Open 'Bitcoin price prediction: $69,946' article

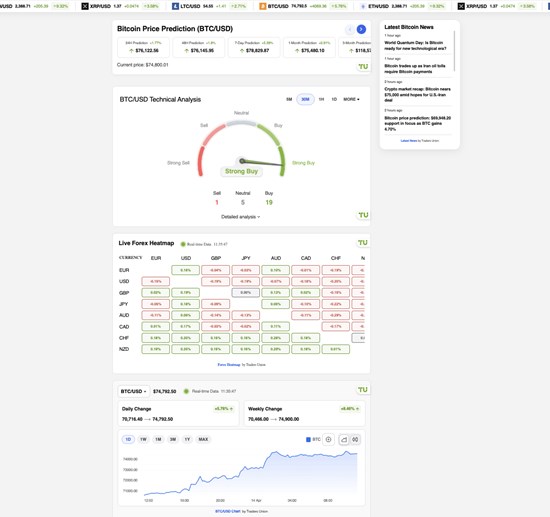pos(417,123)
